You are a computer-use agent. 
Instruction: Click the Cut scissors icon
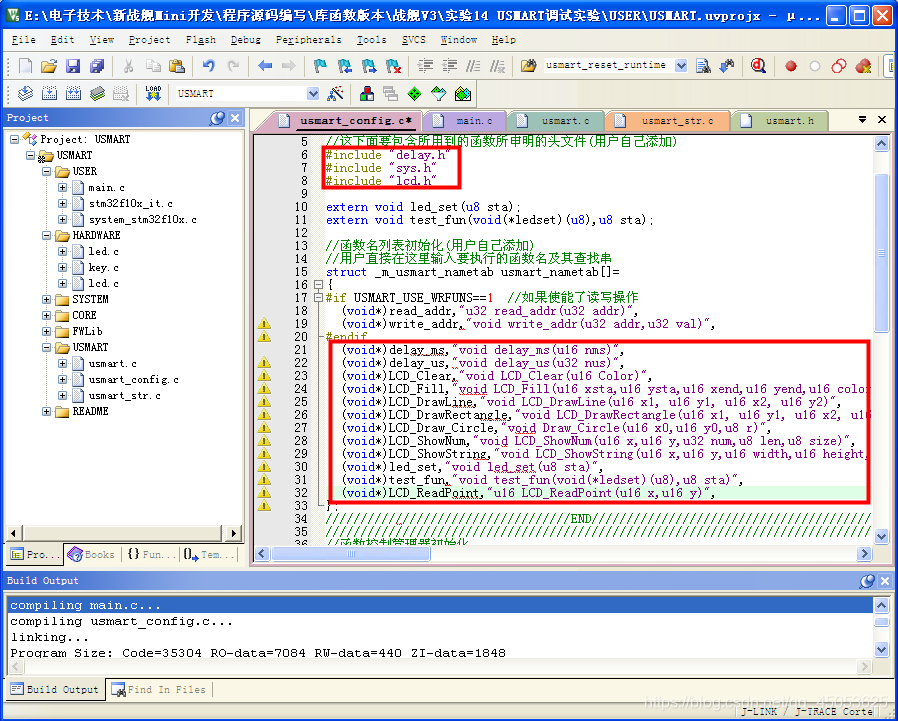pyautogui.click(x=128, y=66)
